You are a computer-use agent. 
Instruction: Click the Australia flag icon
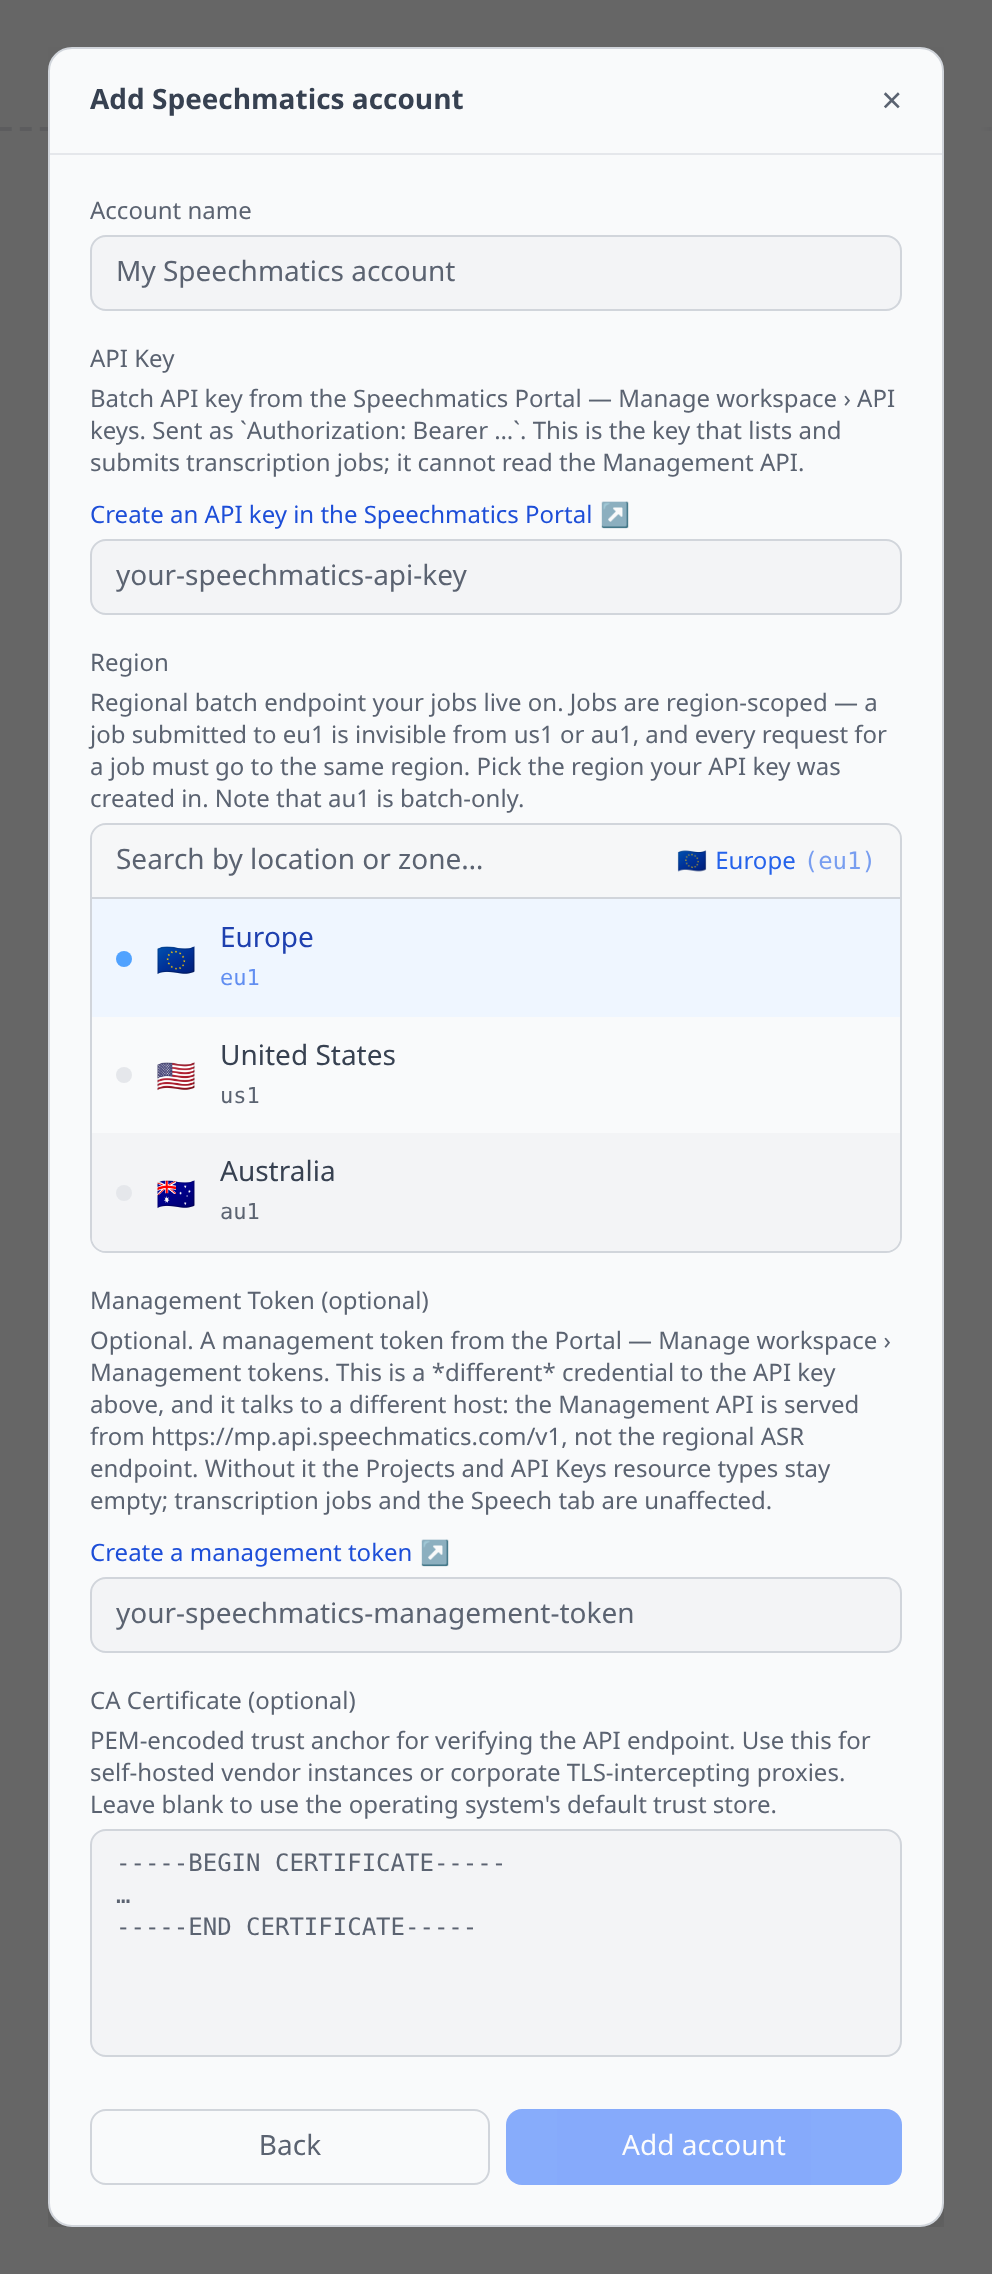tap(176, 1193)
